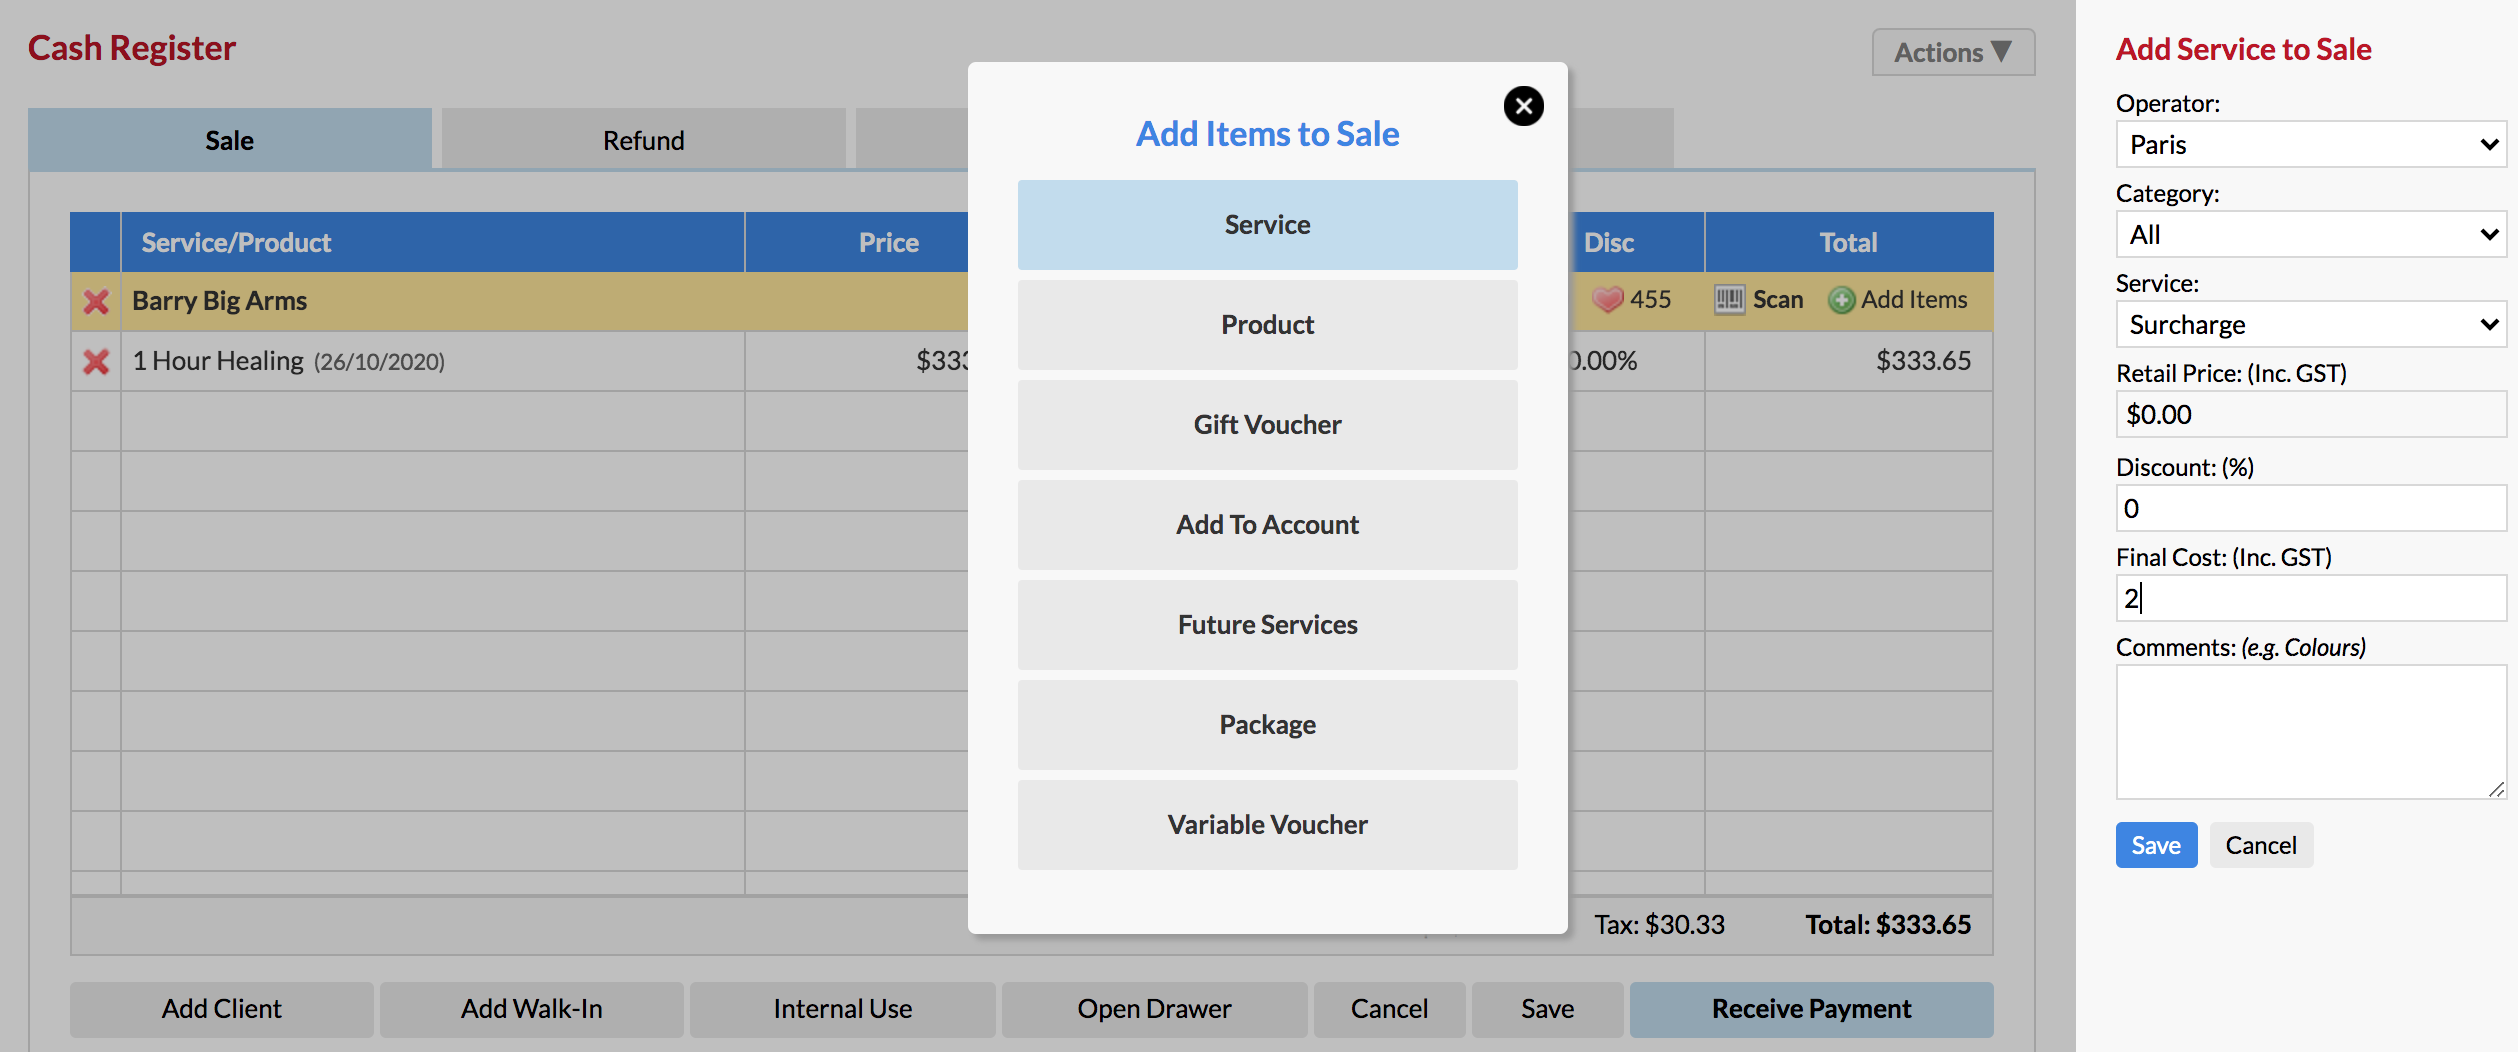Image resolution: width=2518 pixels, height=1052 pixels.
Task: Remove the 1 Hour Healing line item
Action: click(x=96, y=361)
